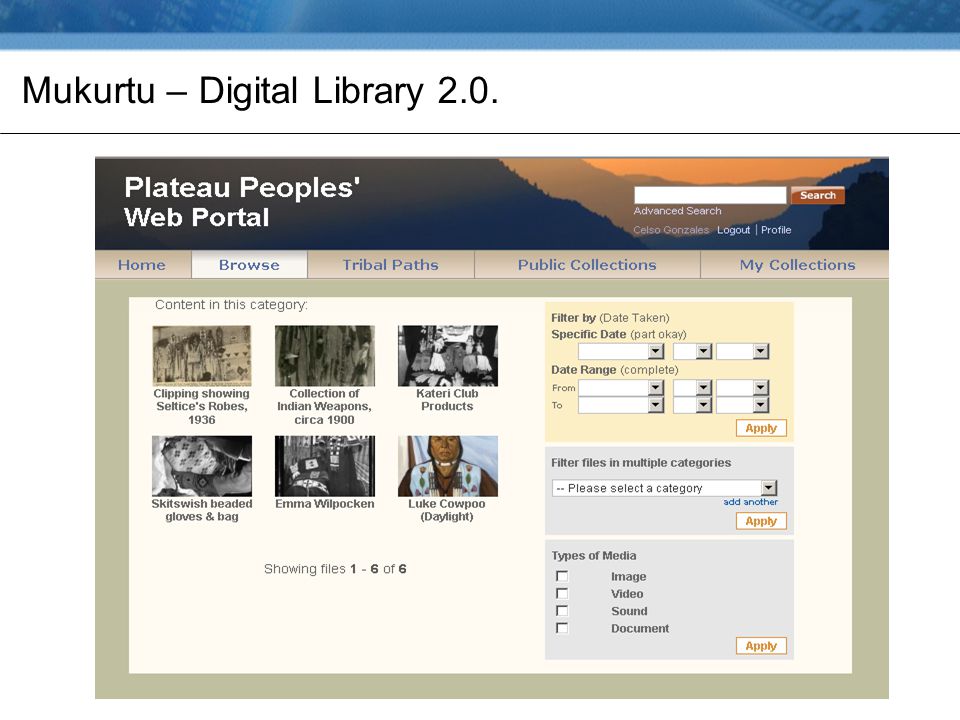960x720 pixels.
Task: Open the Kateri Club Products thumbnail
Action: (448, 356)
